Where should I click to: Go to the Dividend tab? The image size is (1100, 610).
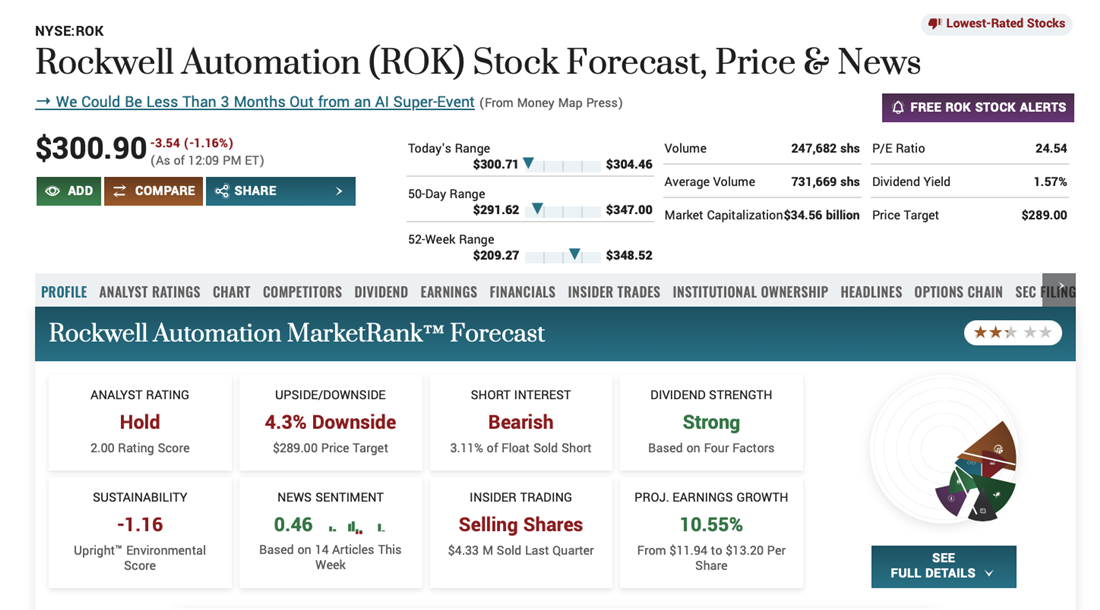[x=381, y=292]
